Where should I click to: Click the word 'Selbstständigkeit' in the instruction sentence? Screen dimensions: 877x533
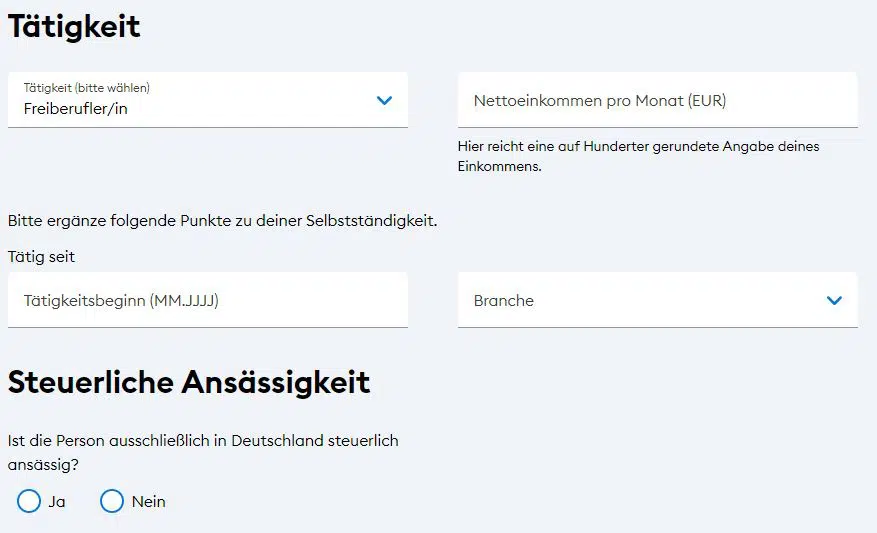click(x=374, y=221)
